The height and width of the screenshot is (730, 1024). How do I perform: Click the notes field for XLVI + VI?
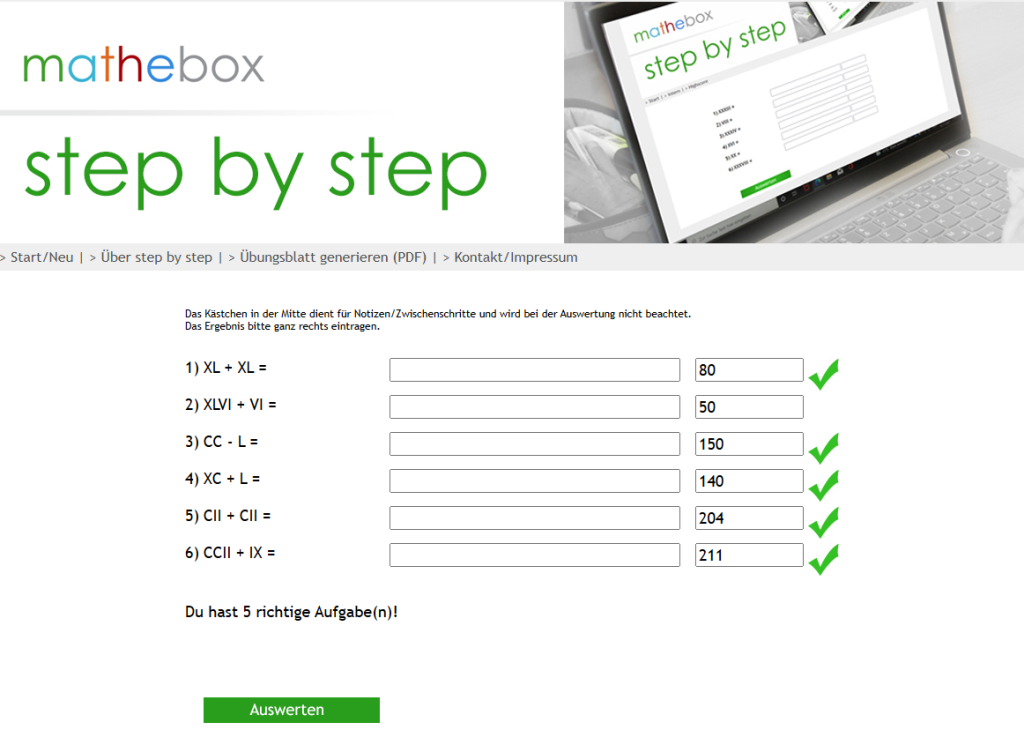click(x=534, y=407)
